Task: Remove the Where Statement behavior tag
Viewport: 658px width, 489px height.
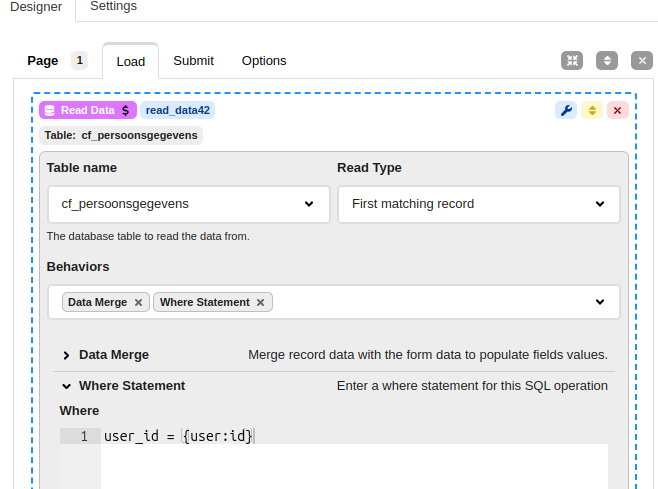Action: coord(261,303)
